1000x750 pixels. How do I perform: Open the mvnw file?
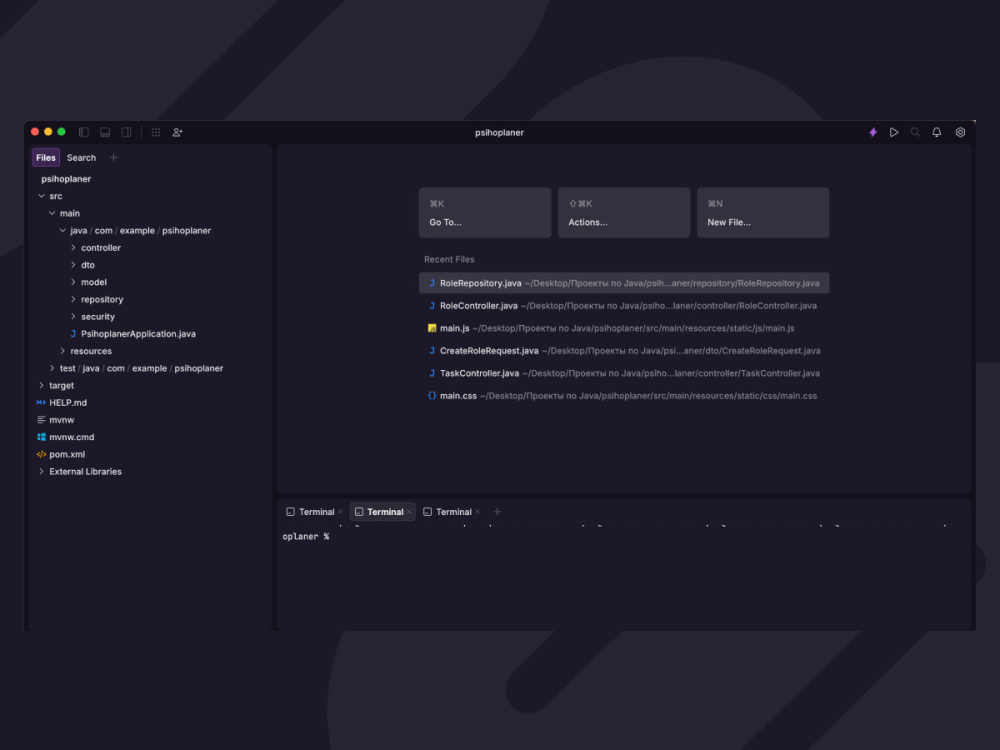tap(61, 420)
